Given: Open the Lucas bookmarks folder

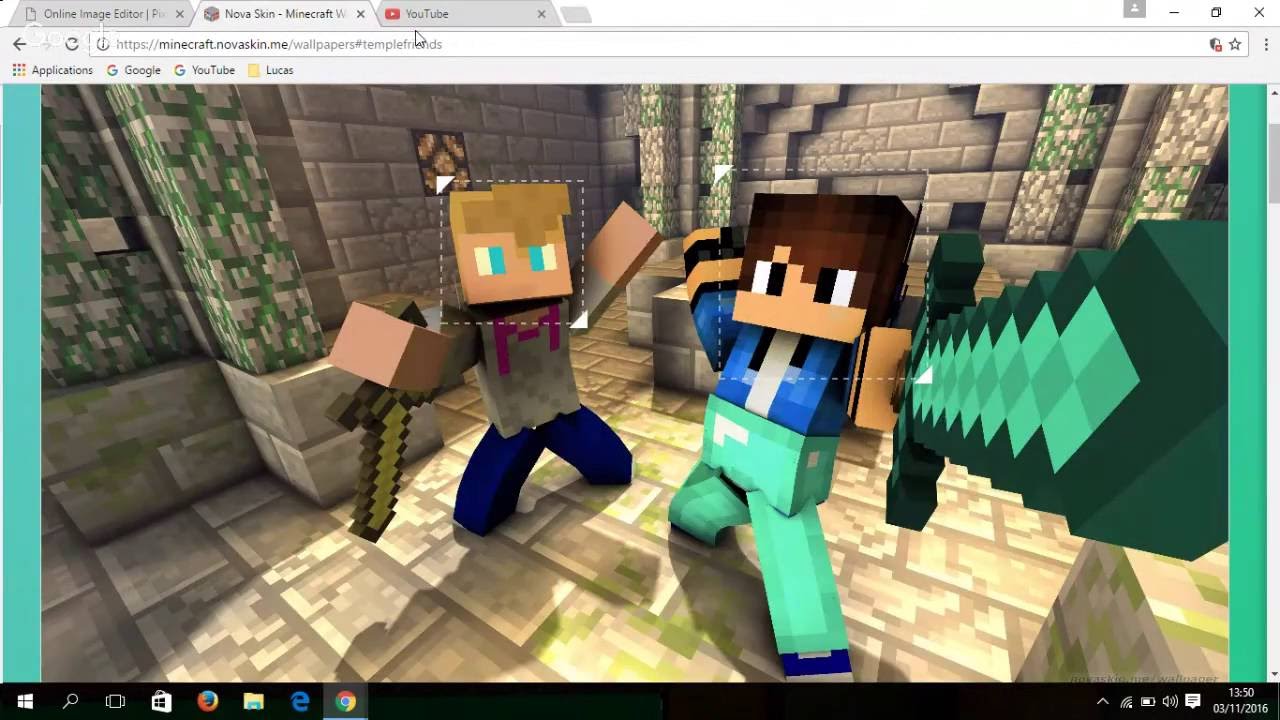Looking at the screenshot, I should pos(270,70).
